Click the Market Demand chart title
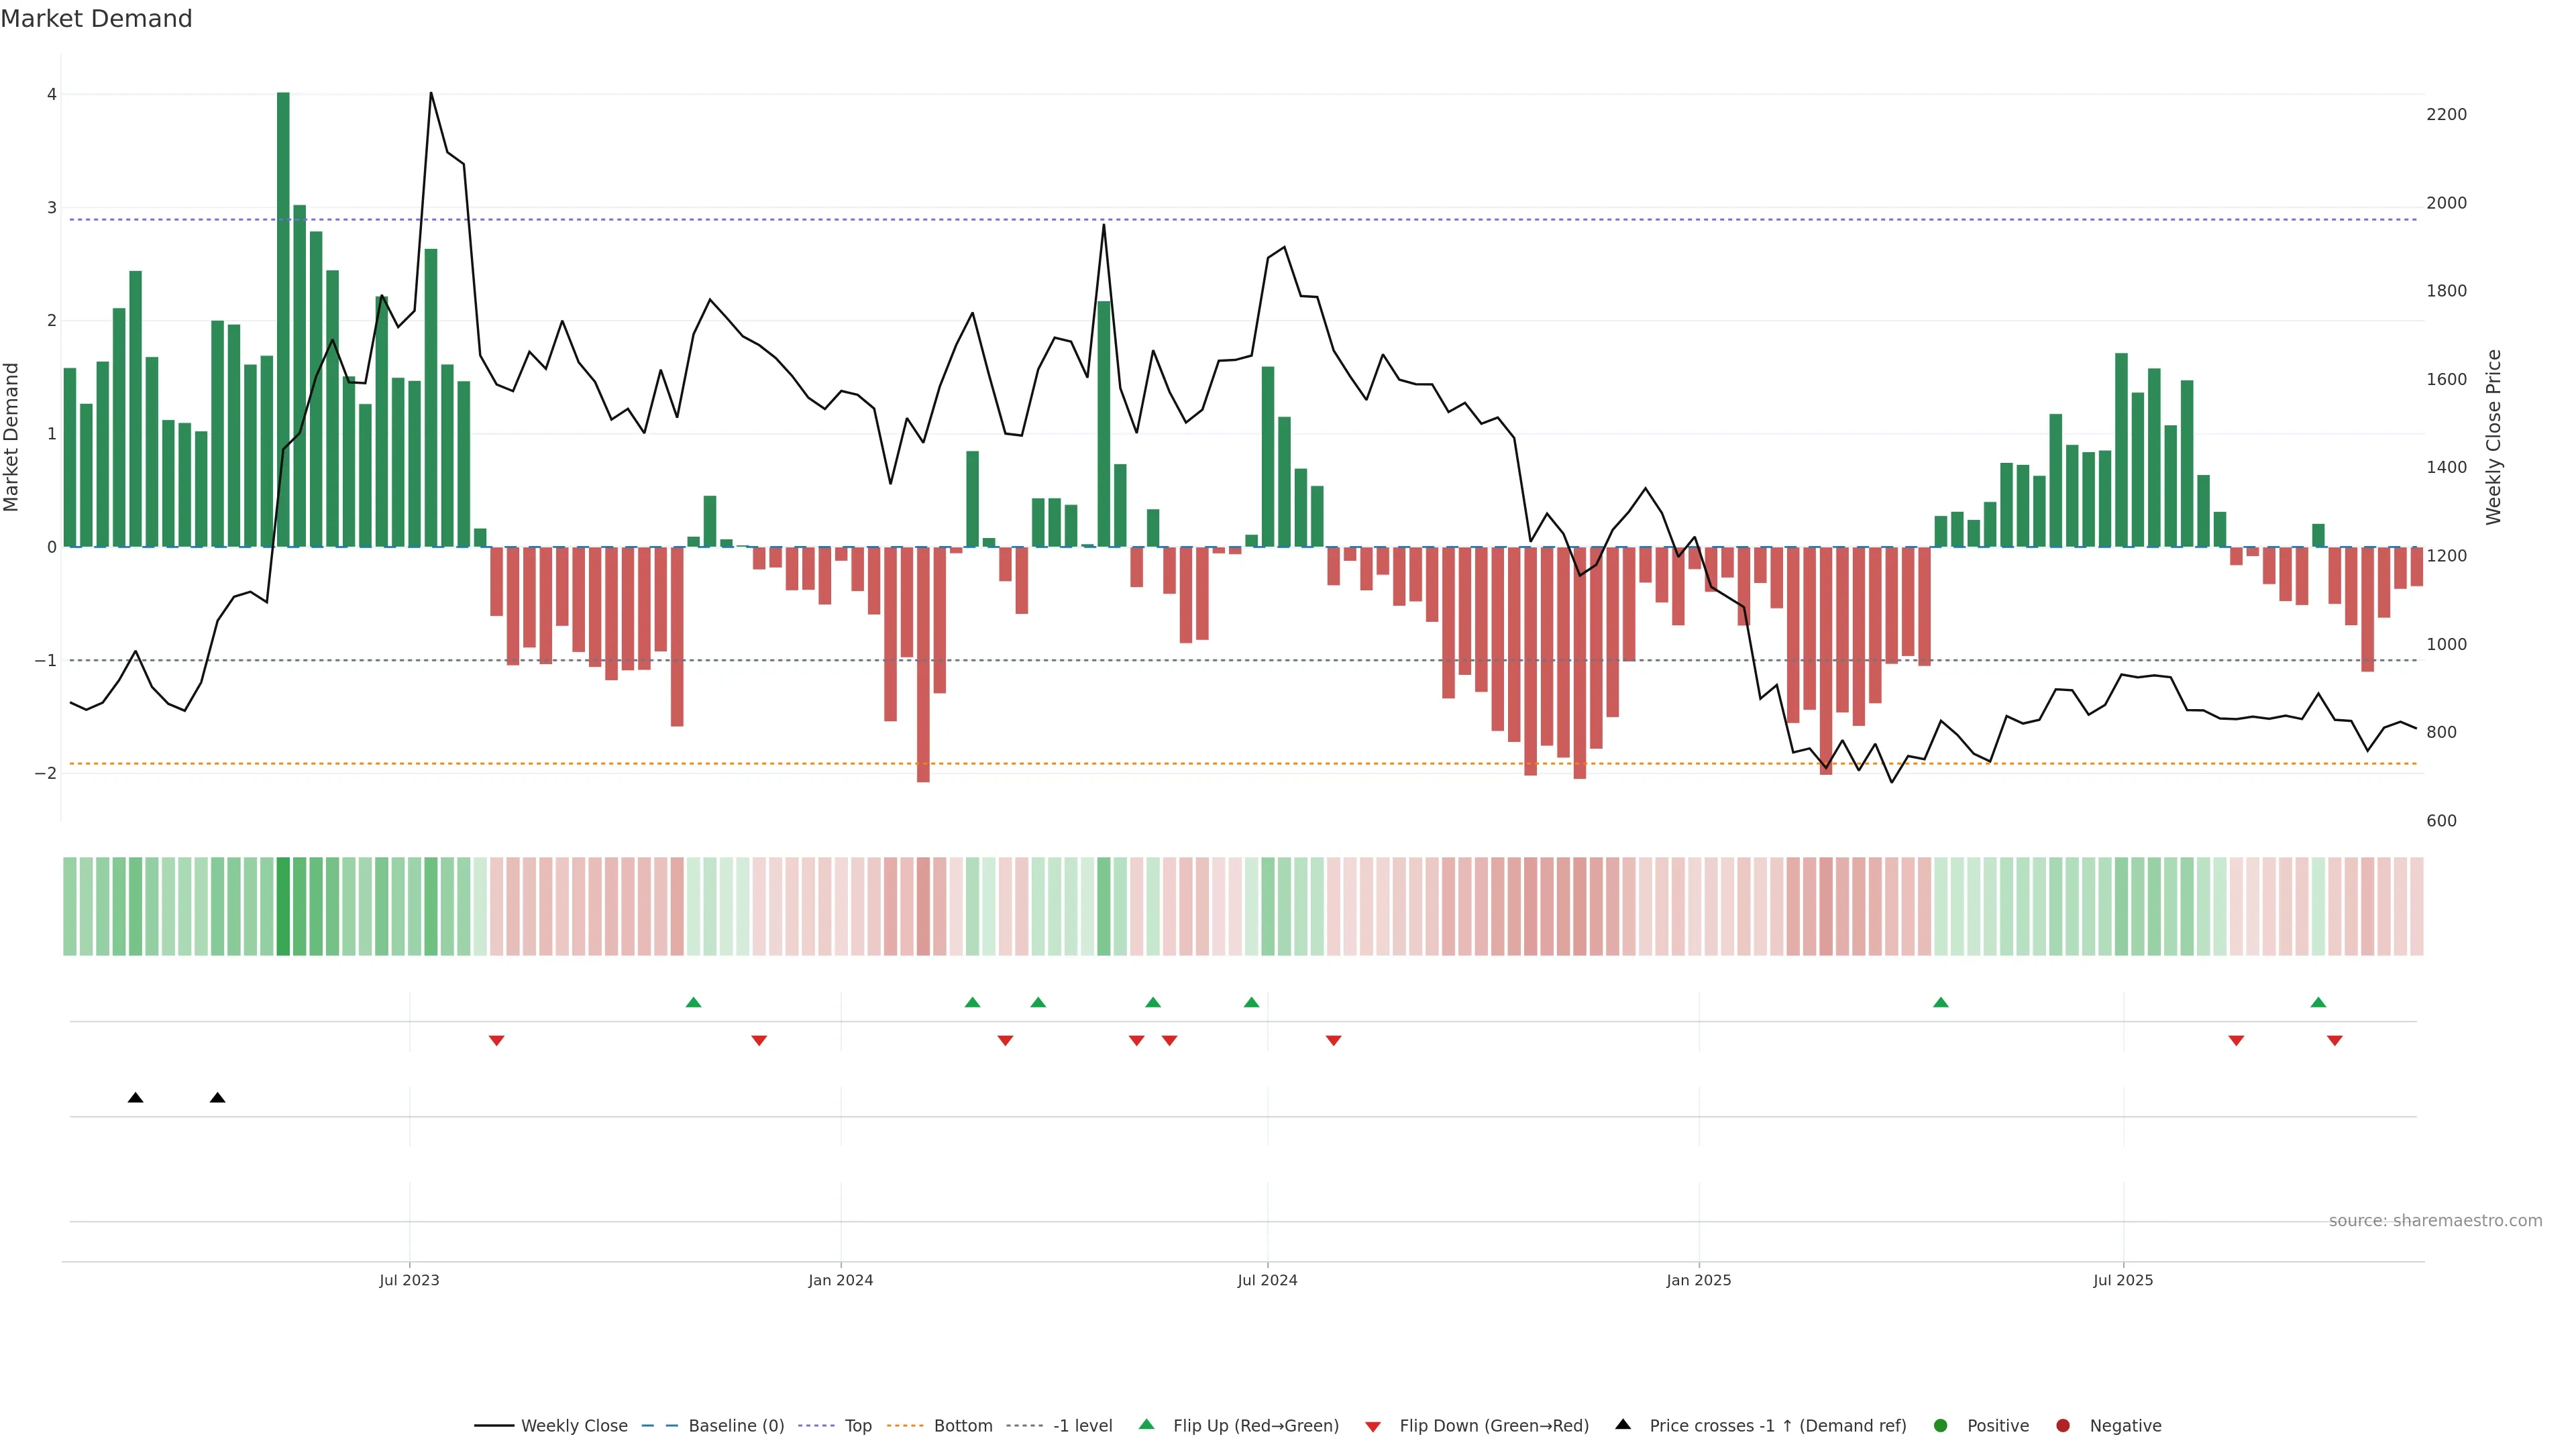The width and height of the screenshot is (2576, 1449). [96, 19]
